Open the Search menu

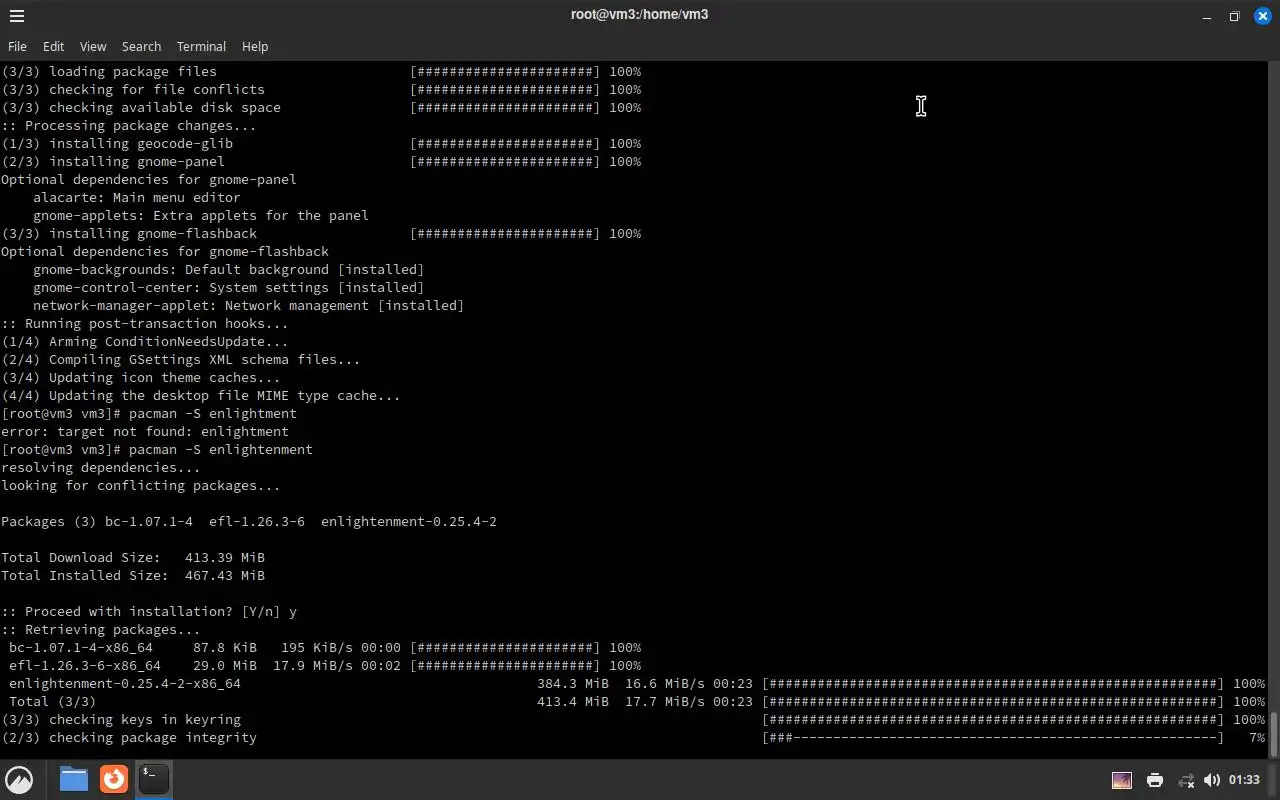pos(141,46)
